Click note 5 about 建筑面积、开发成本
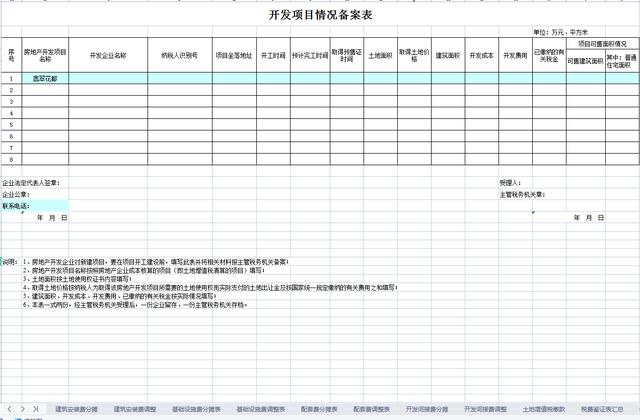640x420 pixels. pyautogui.click(x=120, y=296)
